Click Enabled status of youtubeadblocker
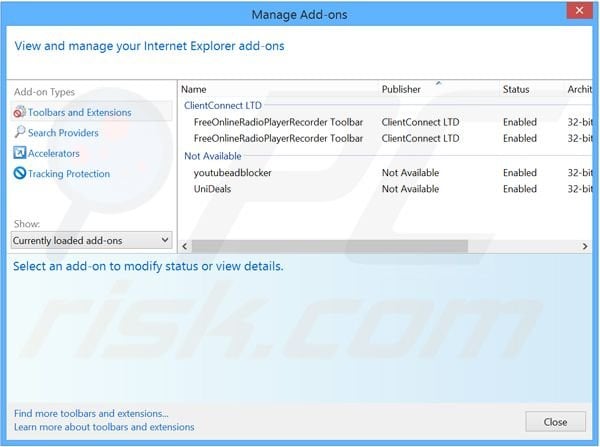 coord(520,173)
